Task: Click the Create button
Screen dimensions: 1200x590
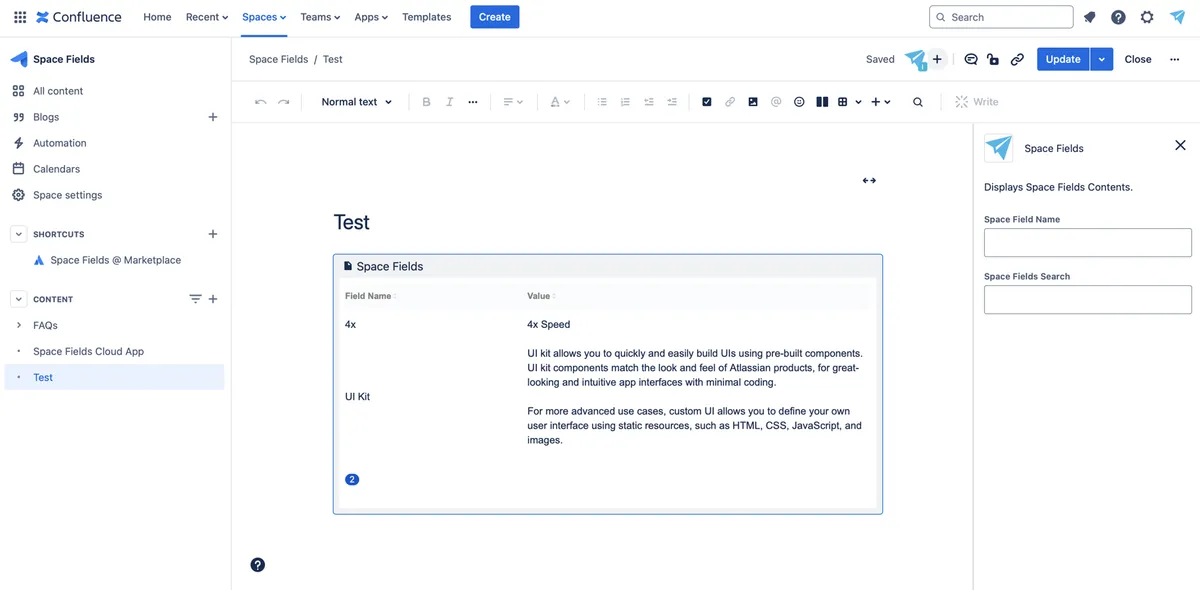Action: click(x=495, y=17)
